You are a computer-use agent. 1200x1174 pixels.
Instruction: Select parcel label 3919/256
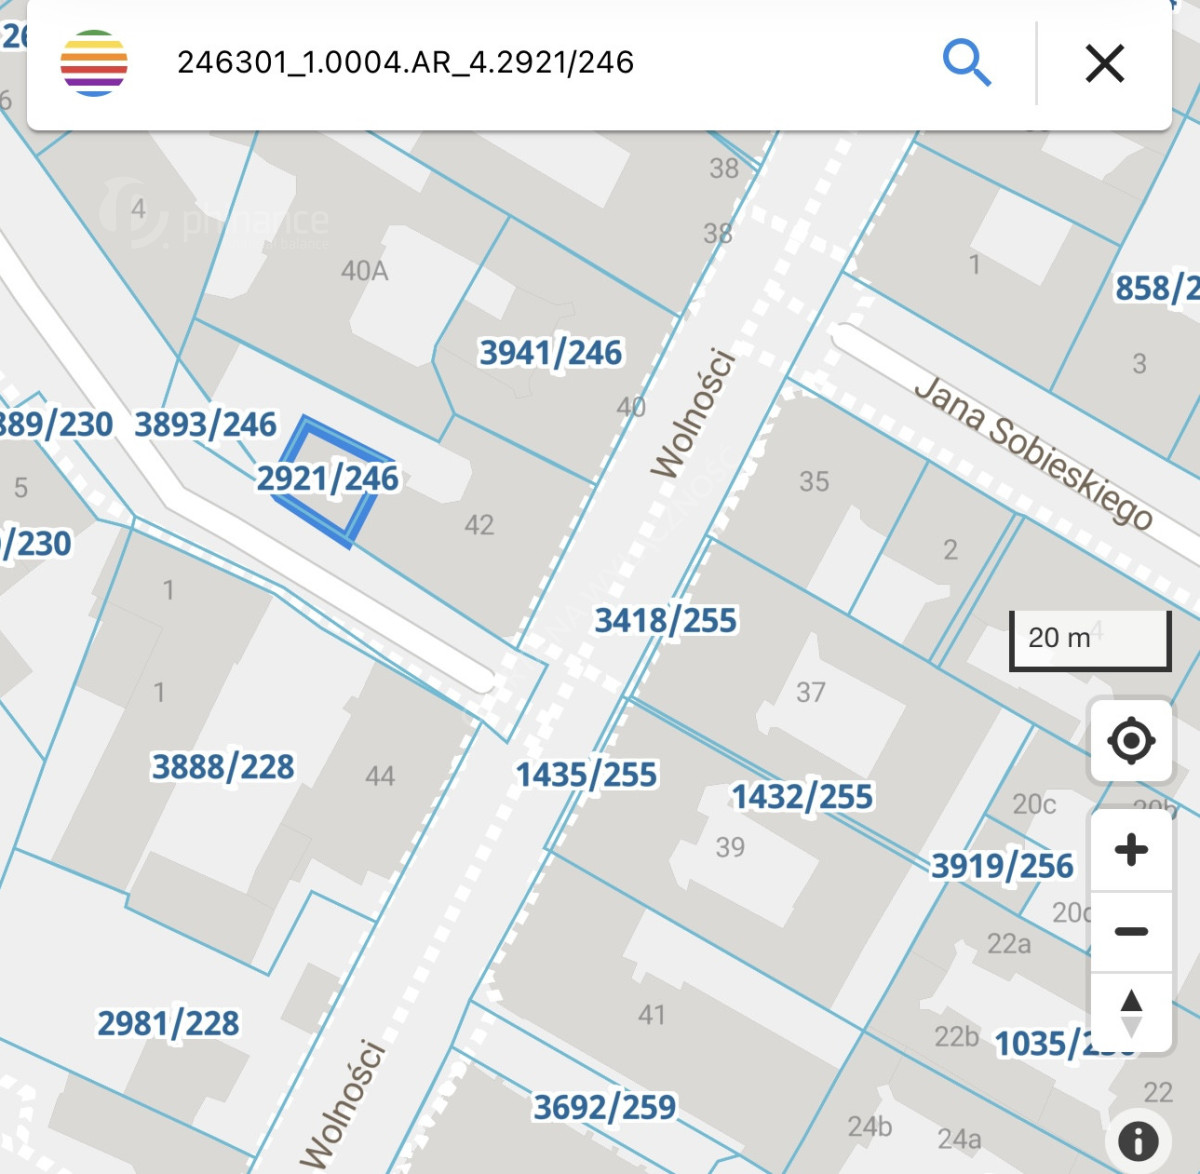(x=1002, y=866)
